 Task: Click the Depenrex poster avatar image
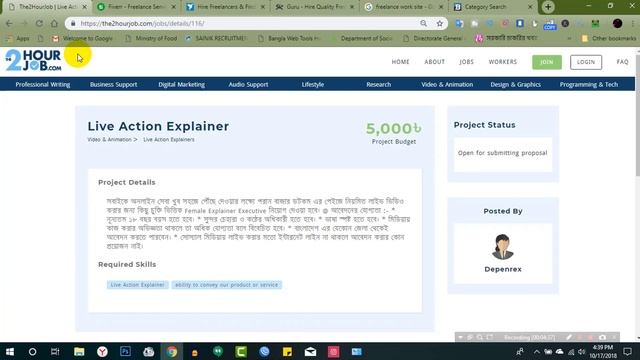502,247
